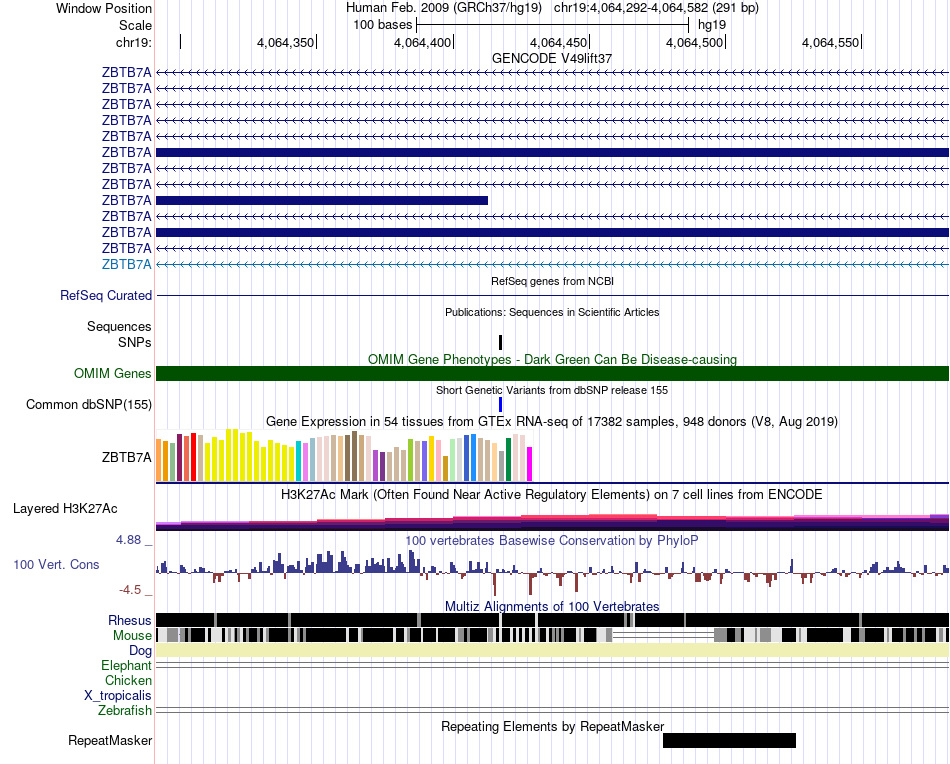Image resolution: width=950 pixels, height=764 pixels.
Task: Click the hg19 text beside the scale bar
Action: (x=712, y=25)
